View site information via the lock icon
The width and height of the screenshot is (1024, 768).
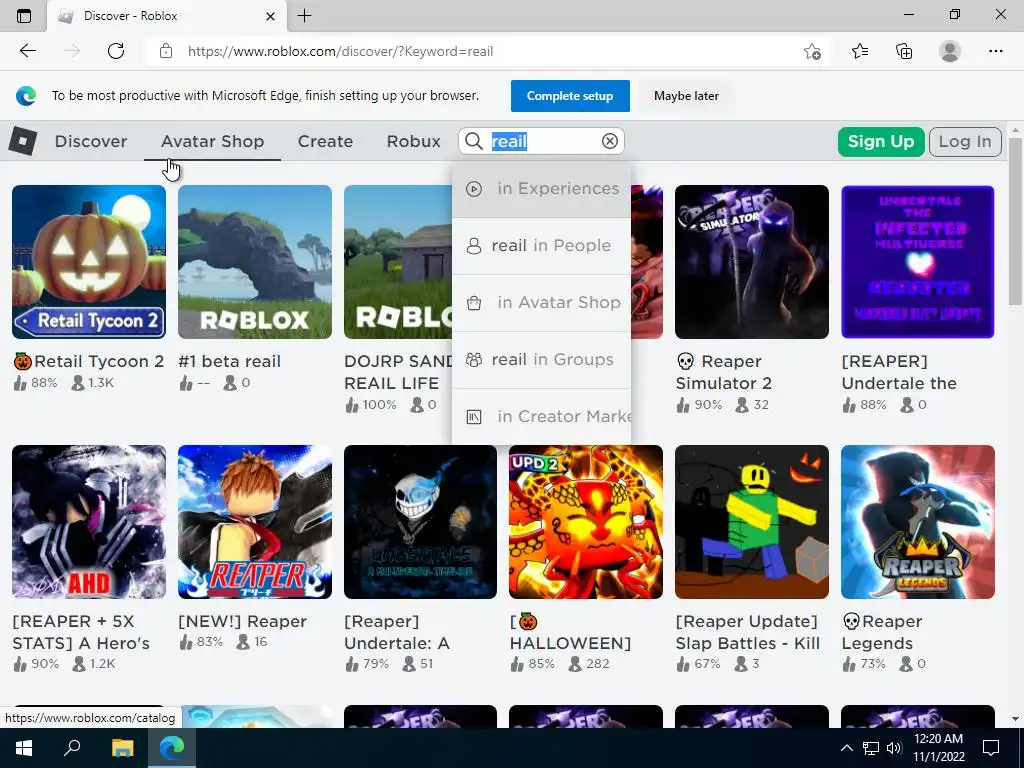click(x=166, y=51)
